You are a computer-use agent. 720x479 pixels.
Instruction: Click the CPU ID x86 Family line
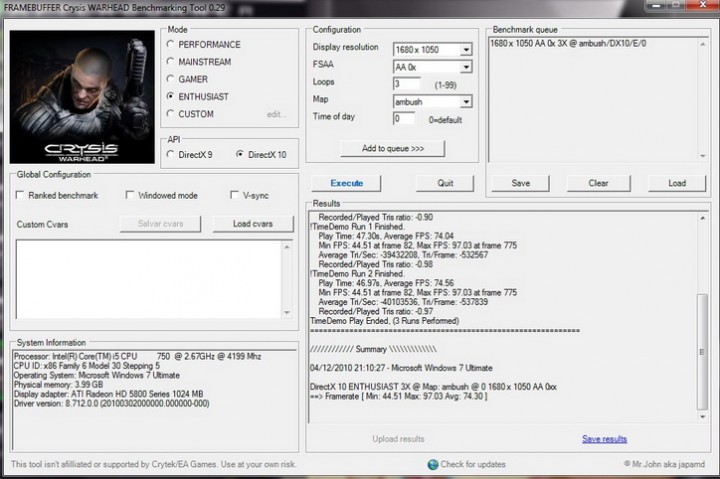87,366
